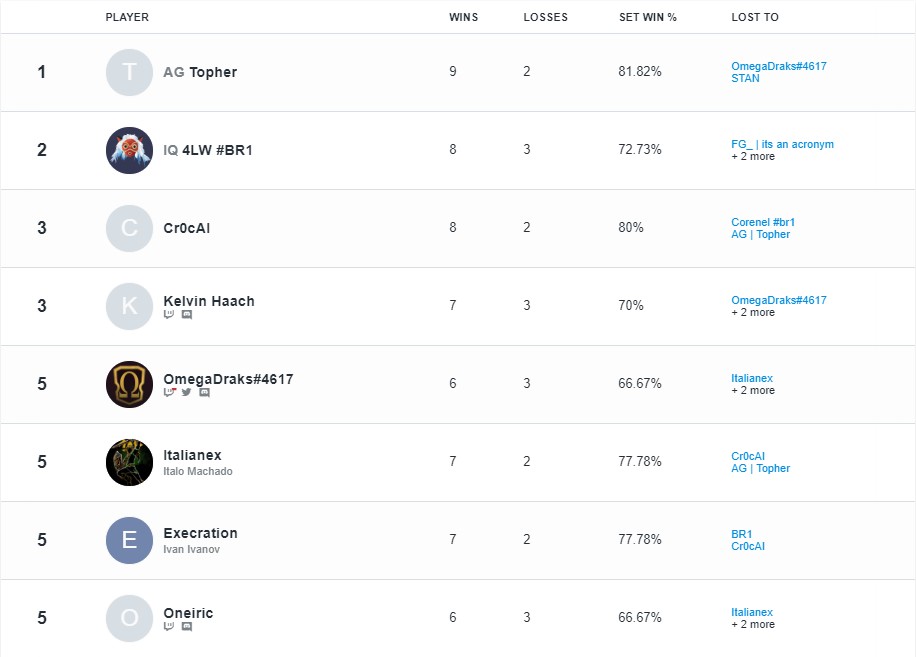Expand '+ 2 more' losses for IQ 4LW #BR1
Image resolution: width=916 pixels, height=657 pixels.
coord(752,156)
